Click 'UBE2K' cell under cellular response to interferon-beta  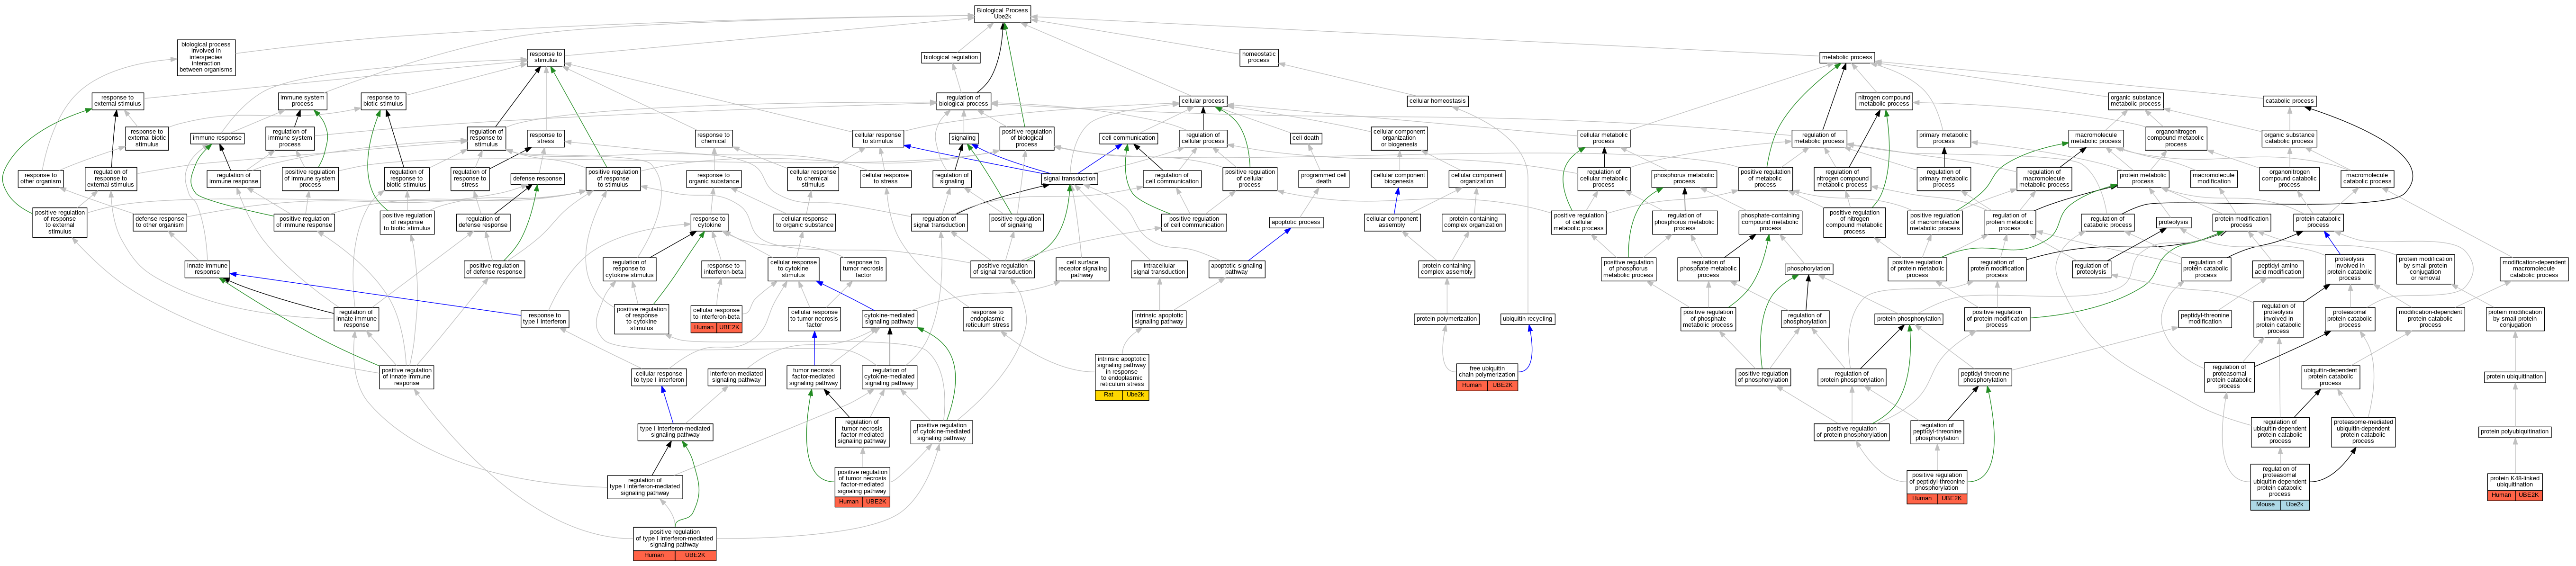tap(729, 328)
